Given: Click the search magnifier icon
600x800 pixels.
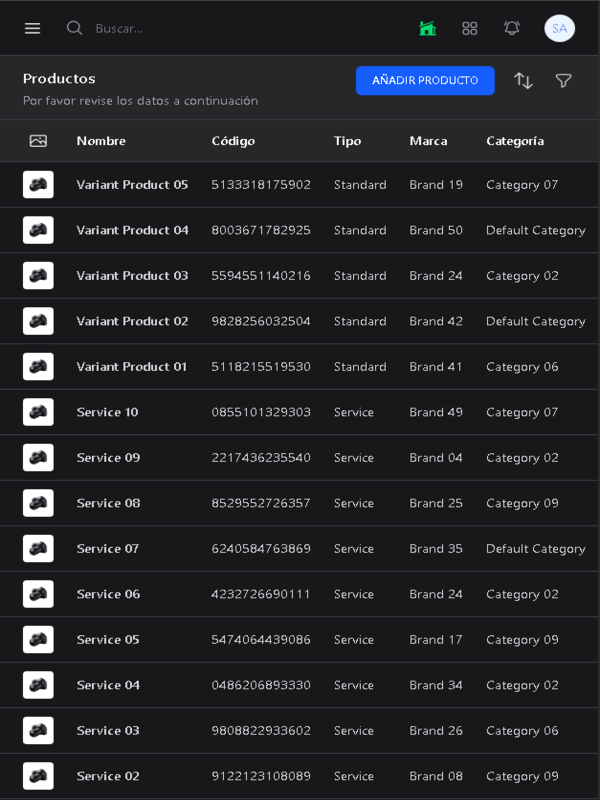Looking at the screenshot, I should point(74,28).
